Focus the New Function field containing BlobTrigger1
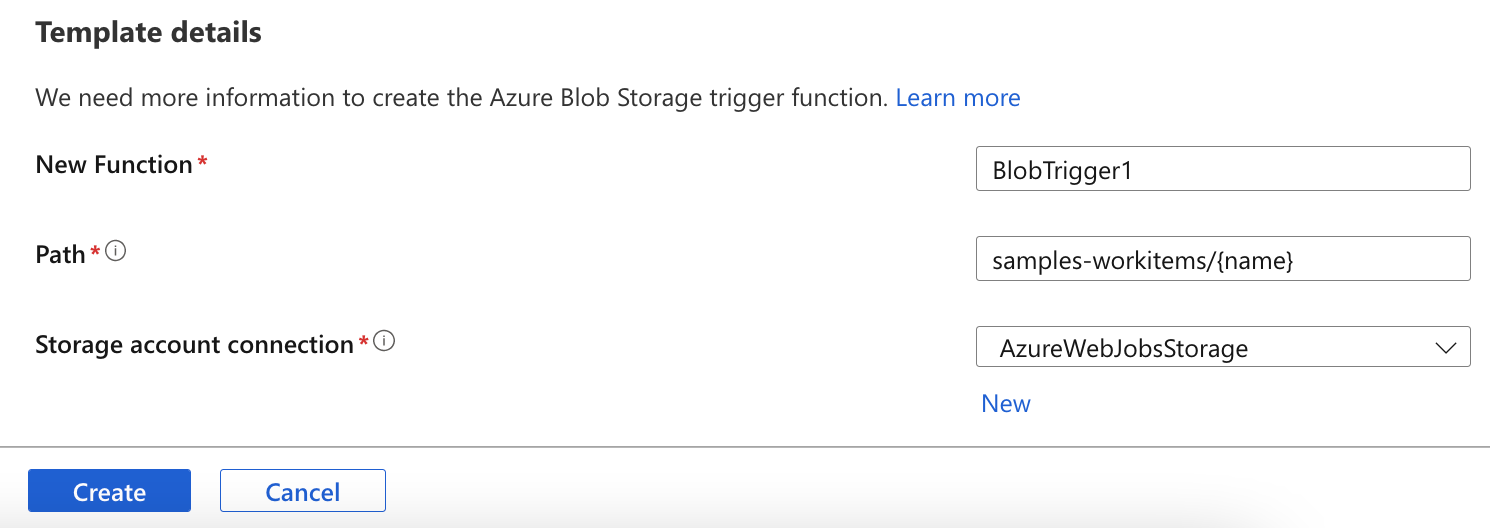The image size is (1490, 528). click(1222, 169)
